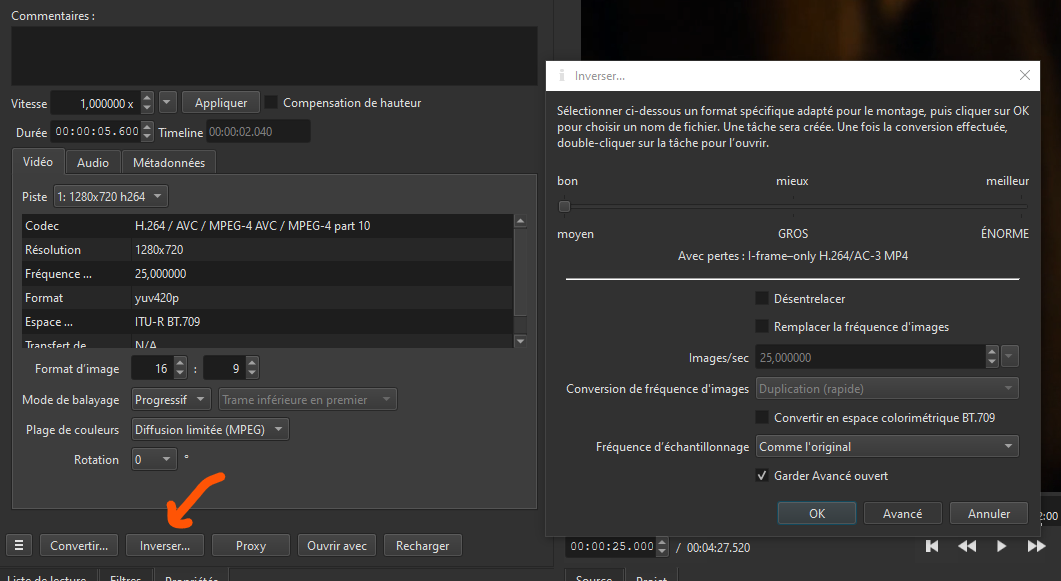Increase the Format d'image width stepper

(180, 364)
